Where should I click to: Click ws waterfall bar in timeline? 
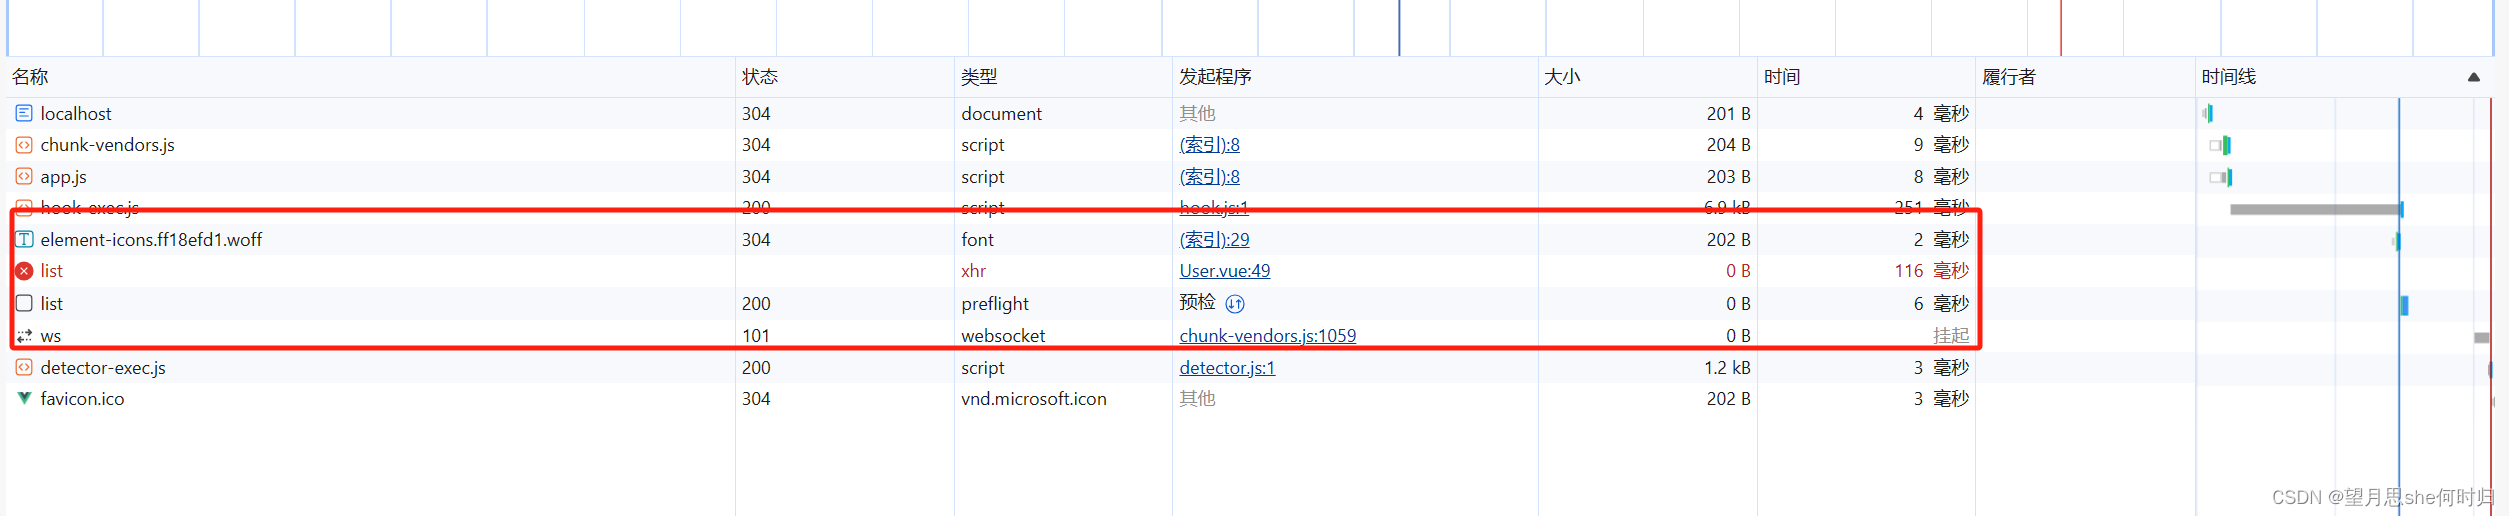[2481, 338]
